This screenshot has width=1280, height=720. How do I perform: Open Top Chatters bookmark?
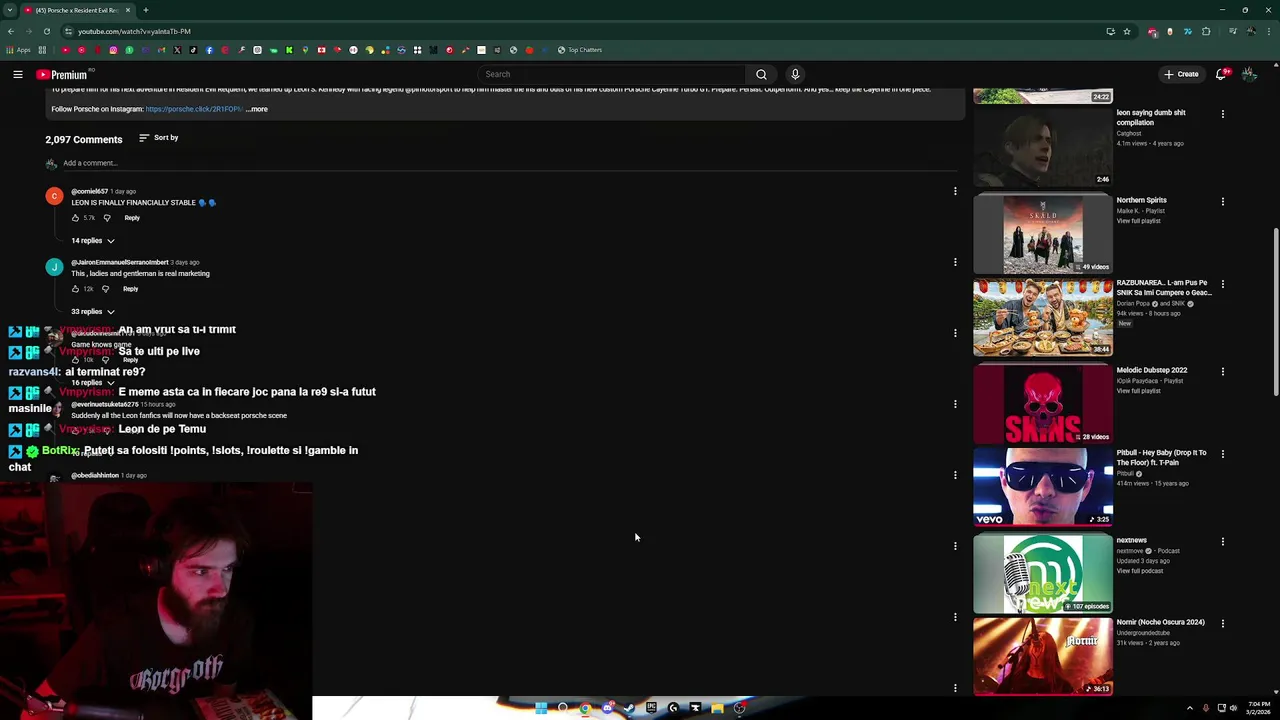(580, 50)
